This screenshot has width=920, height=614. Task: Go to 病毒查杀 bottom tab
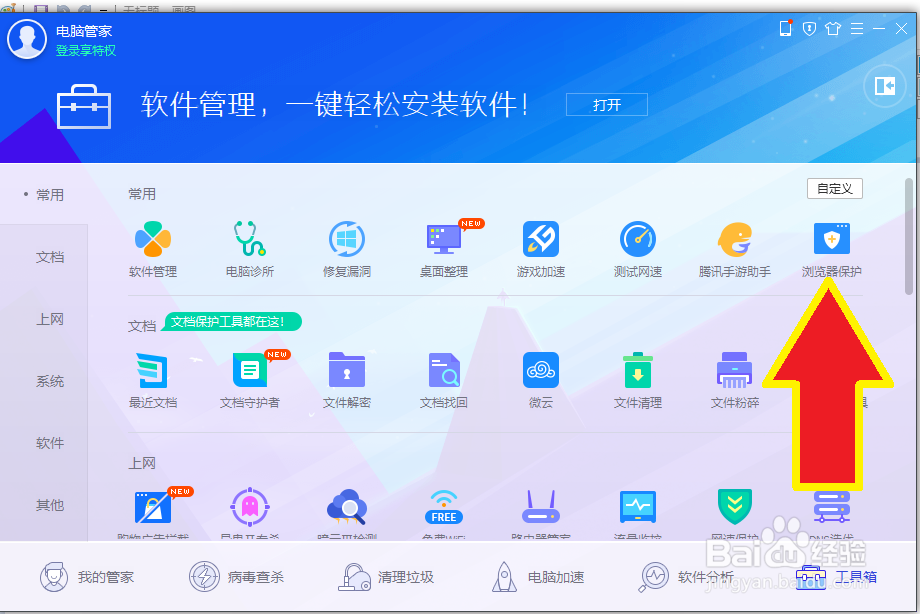(x=236, y=577)
